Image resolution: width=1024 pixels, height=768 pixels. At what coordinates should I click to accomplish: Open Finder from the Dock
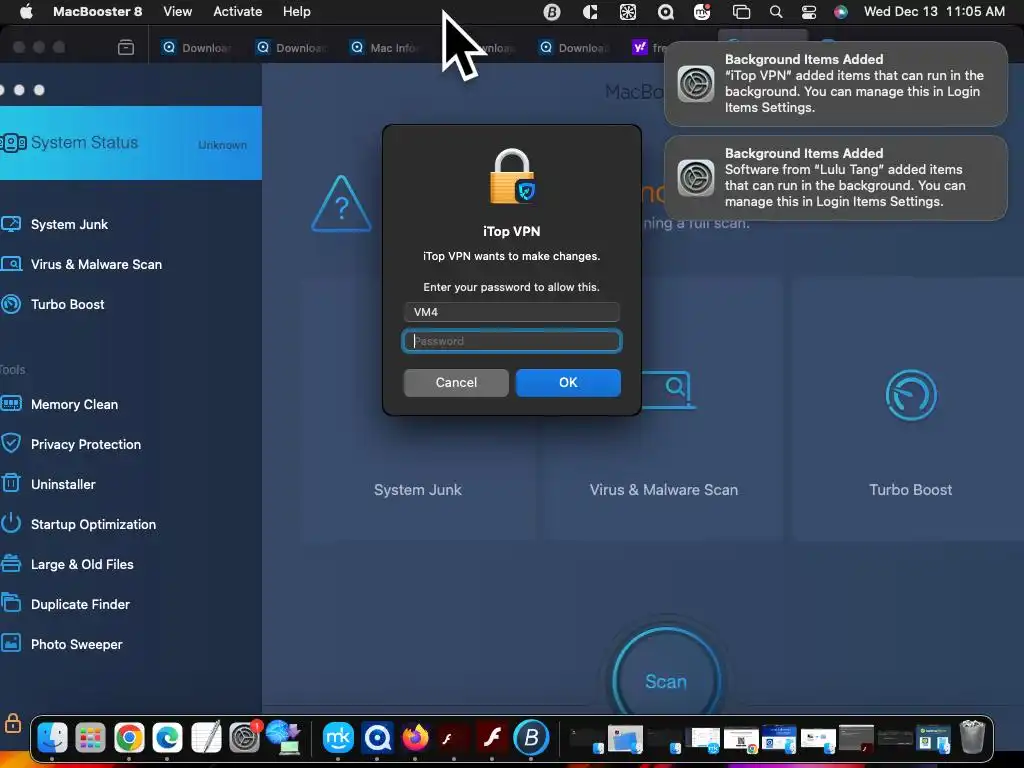tap(52, 738)
